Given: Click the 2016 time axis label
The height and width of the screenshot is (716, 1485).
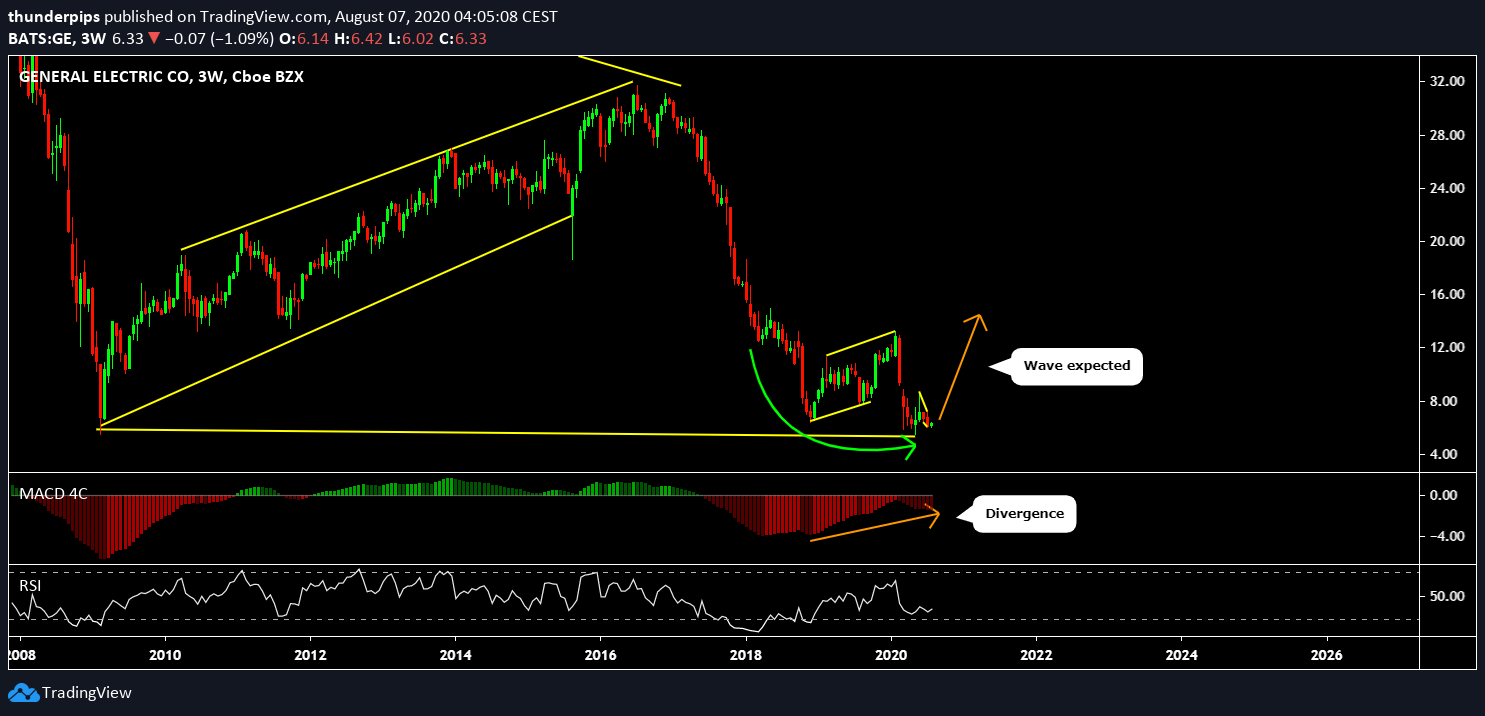Looking at the screenshot, I should point(600,656).
